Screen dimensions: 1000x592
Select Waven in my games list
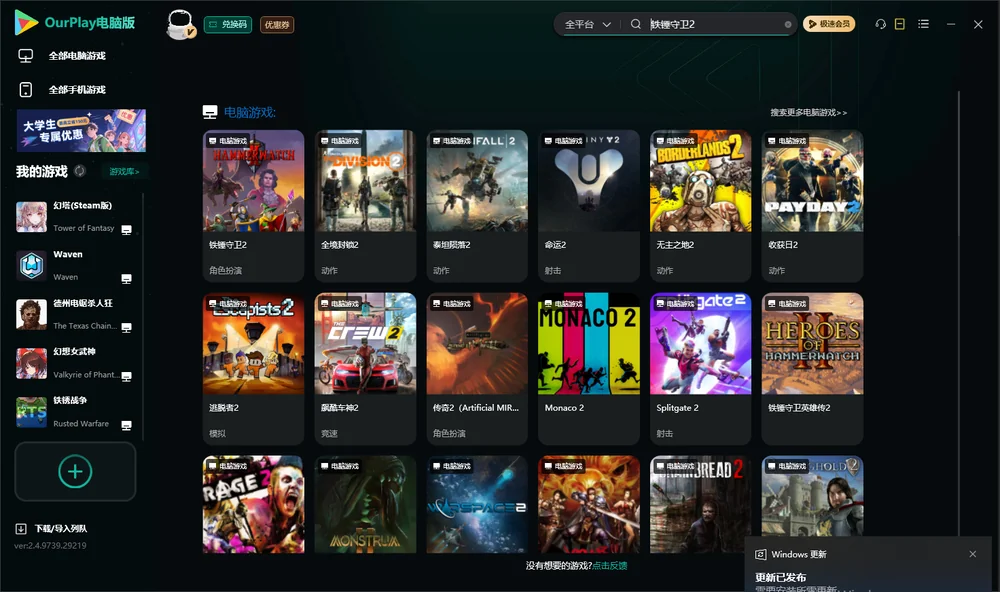coord(74,265)
